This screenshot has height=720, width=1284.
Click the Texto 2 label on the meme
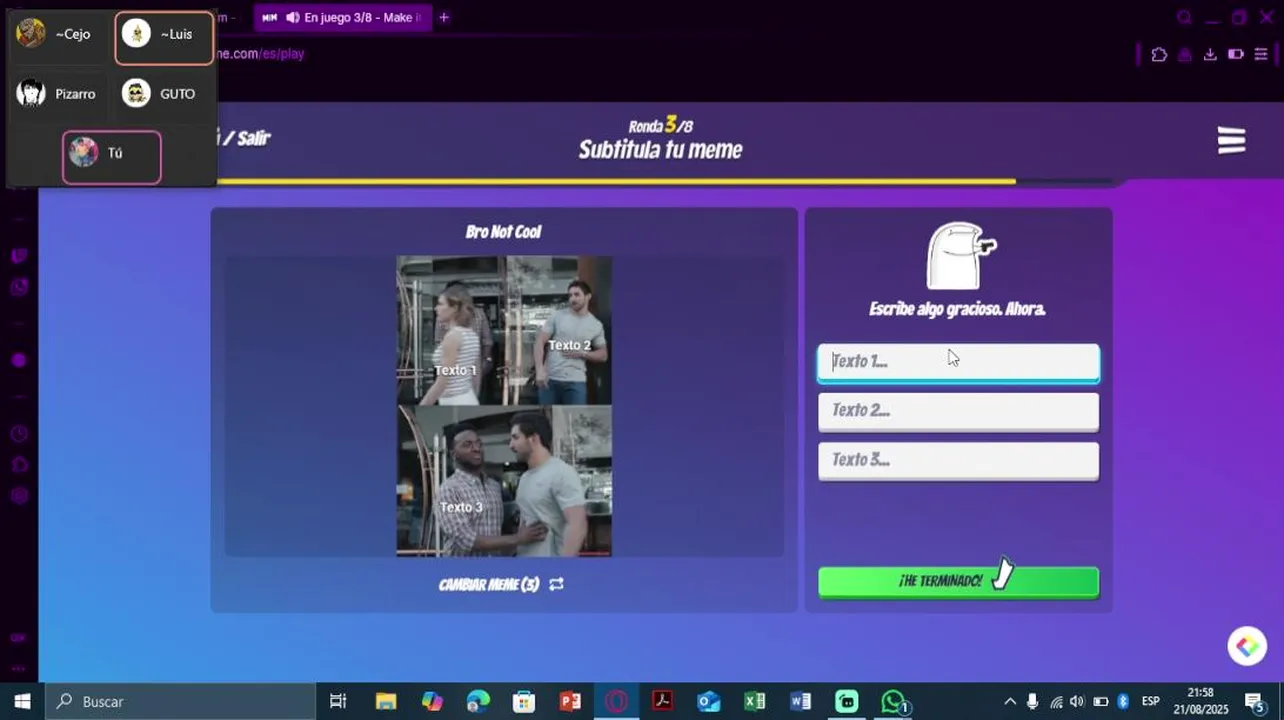click(569, 345)
